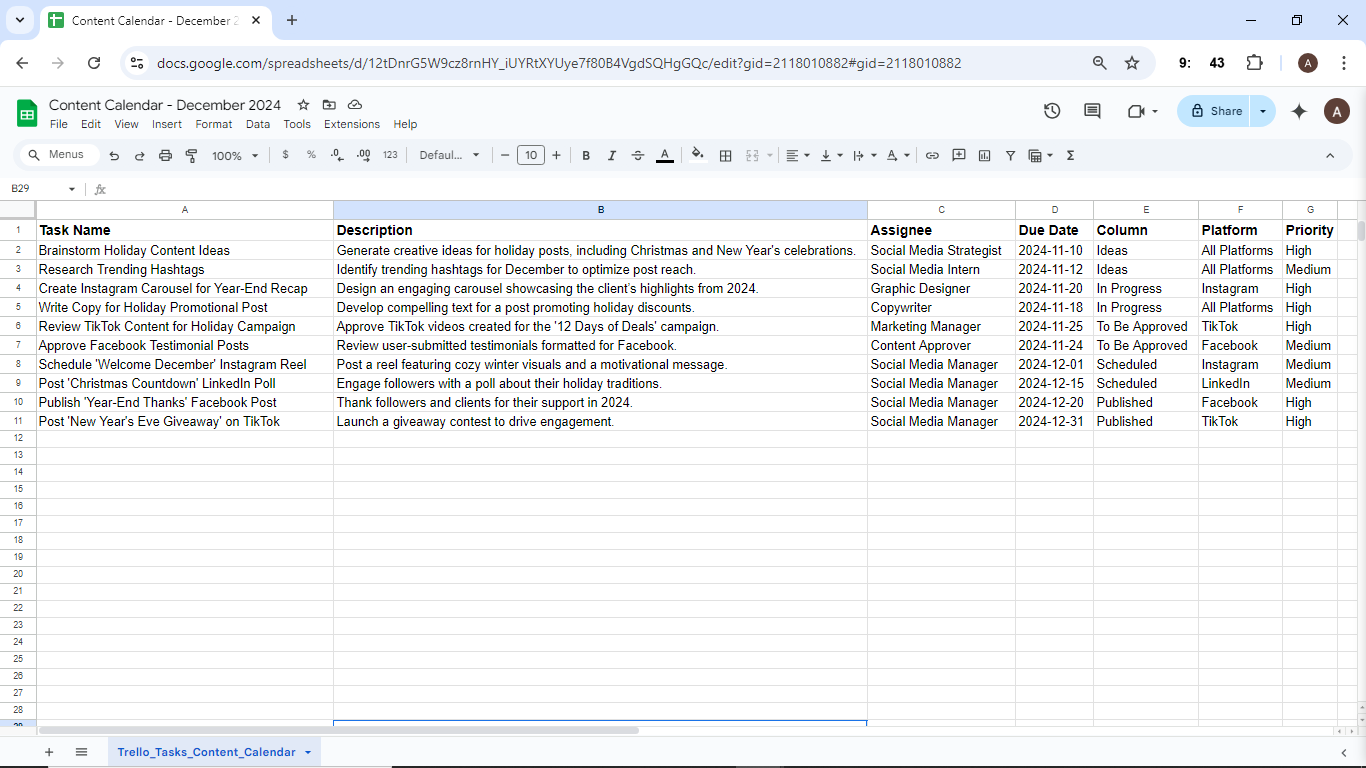
Task: Open Trello_Tasks_Content_Calendar tab dropdown arrow
Action: click(308, 752)
